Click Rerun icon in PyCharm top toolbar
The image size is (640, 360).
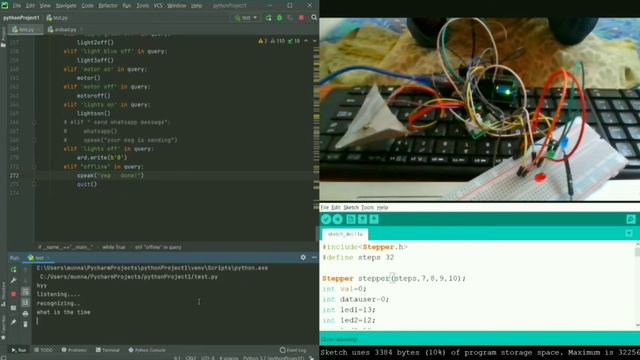268,18
